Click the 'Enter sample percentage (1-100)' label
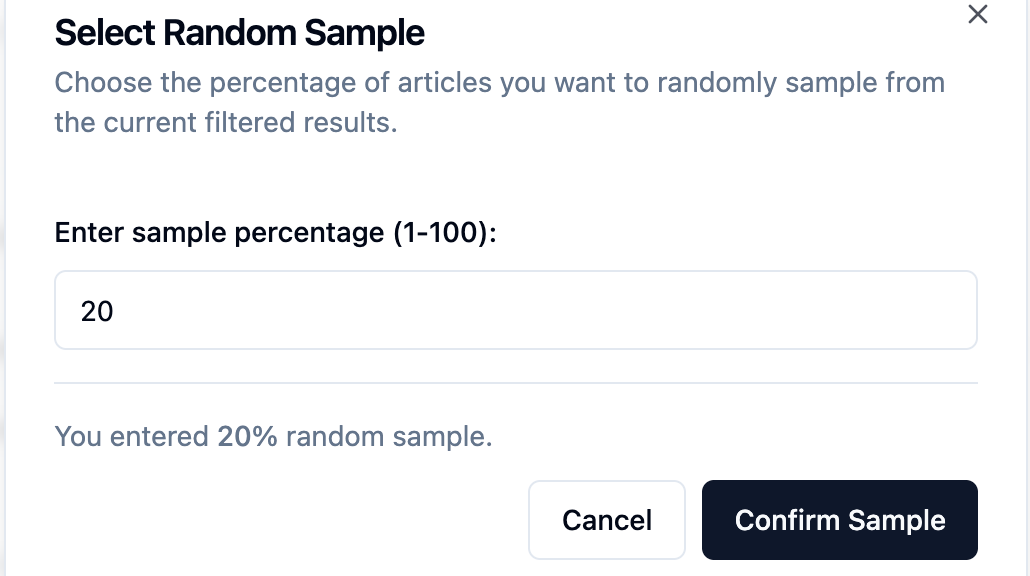Viewport: 1030px width, 576px height. 275,233
